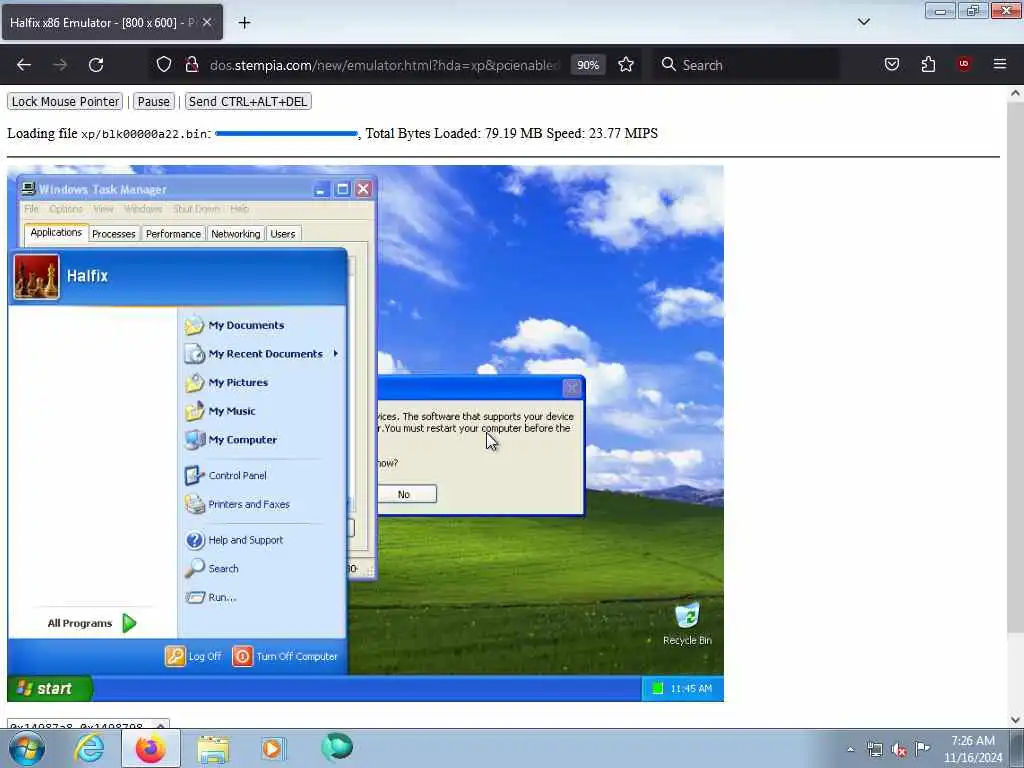This screenshot has width=1024, height=768.
Task: Click the muted volume tray icon
Action: [899, 750]
